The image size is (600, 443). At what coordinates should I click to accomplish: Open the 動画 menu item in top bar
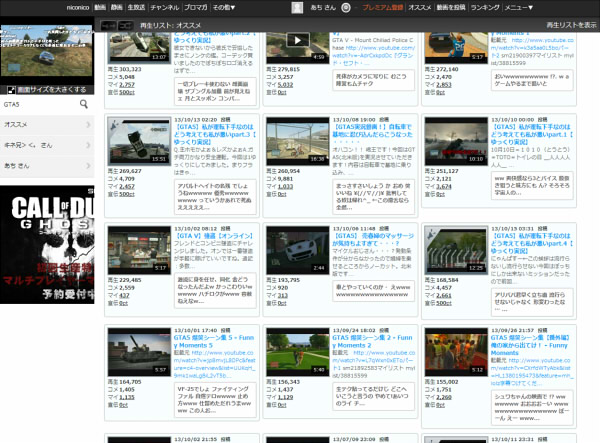(x=100, y=7)
